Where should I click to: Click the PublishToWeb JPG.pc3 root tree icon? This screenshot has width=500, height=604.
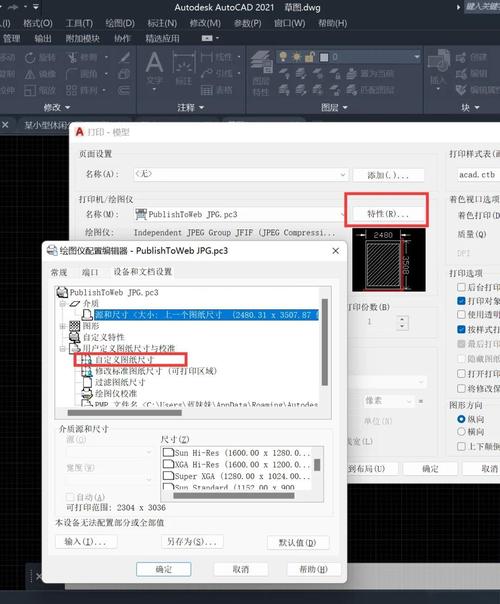pyautogui.click(x=62, y=292)
